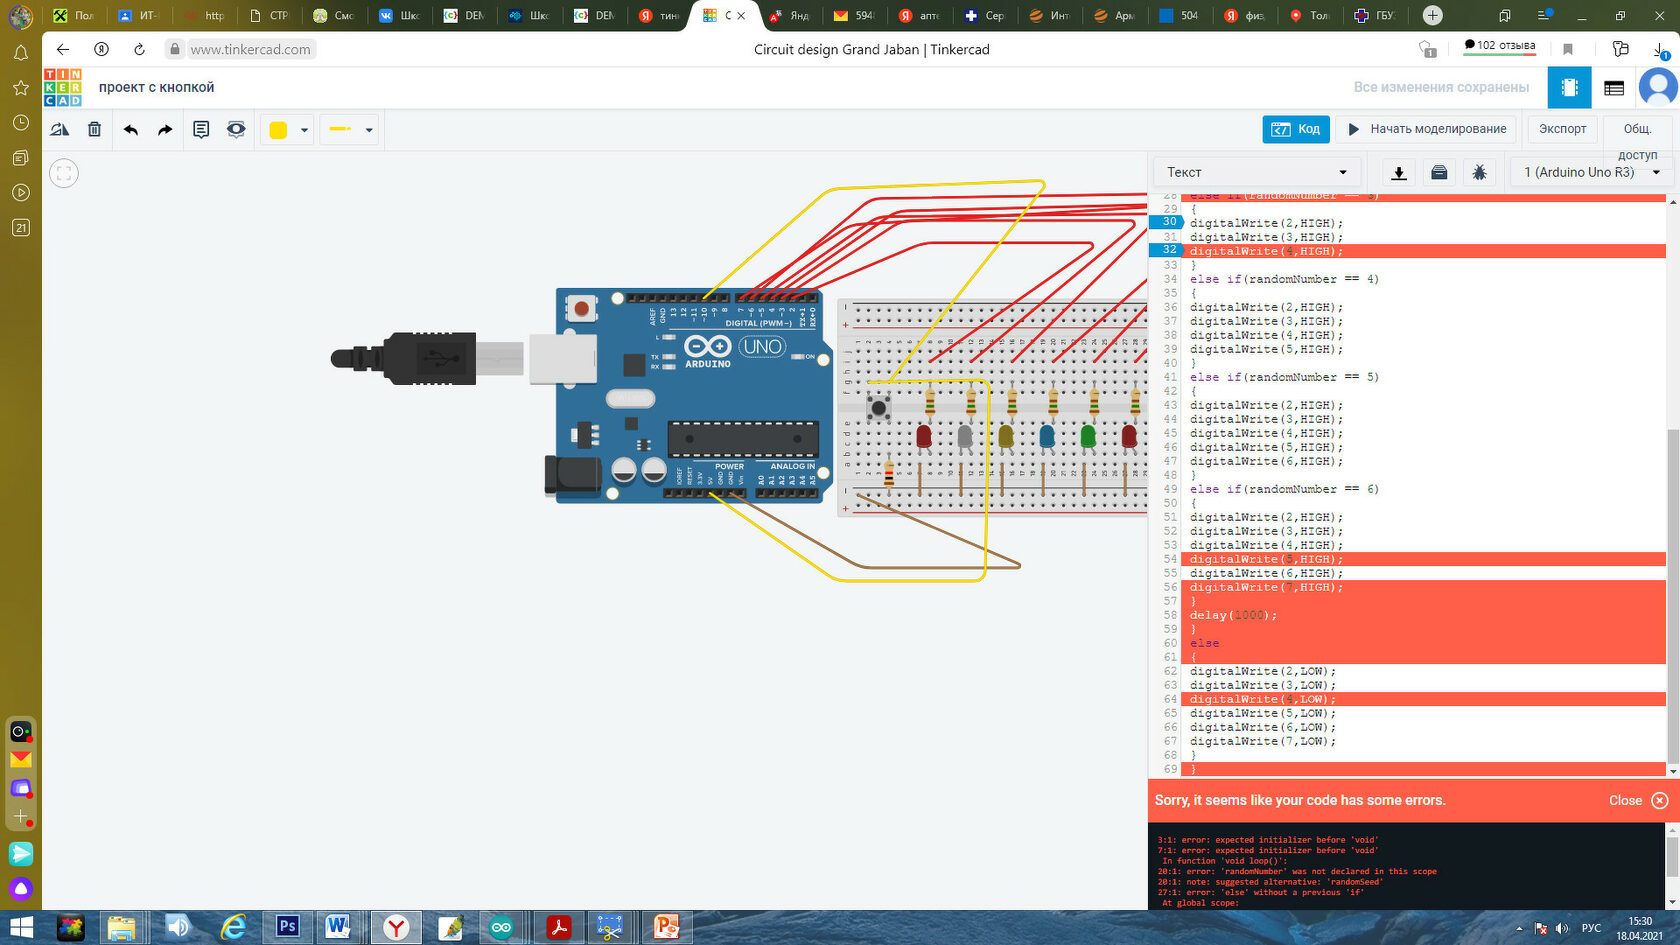Start simulation with Начать моделирование
This screenshot has height=945, width=1680.
pyautogui.click(x=1427, y=129)
